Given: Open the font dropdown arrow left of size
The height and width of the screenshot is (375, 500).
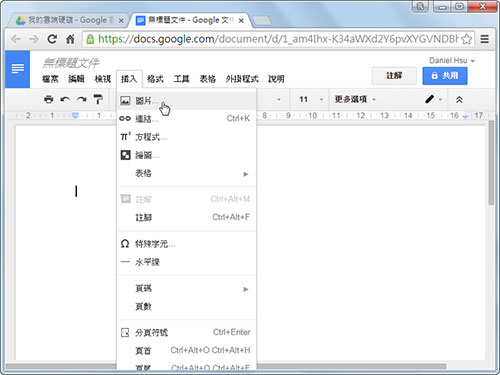Looking at the screenshot, I should click(279, 99).
